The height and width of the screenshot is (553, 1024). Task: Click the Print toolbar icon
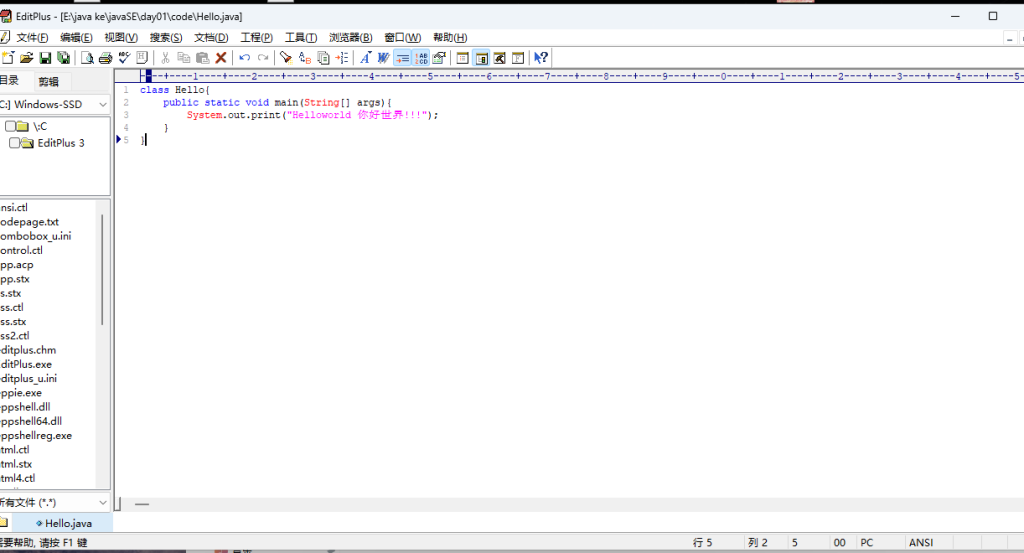[105, 58]
